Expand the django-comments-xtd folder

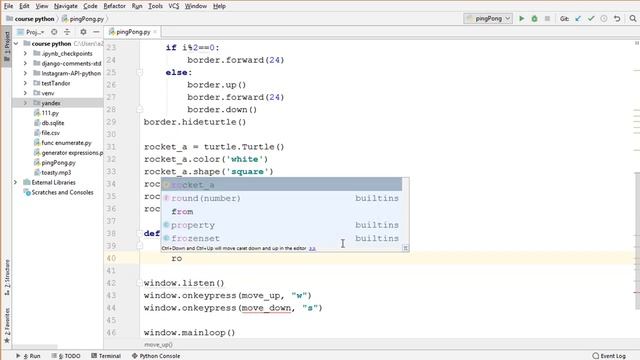(x=25, y=63)
